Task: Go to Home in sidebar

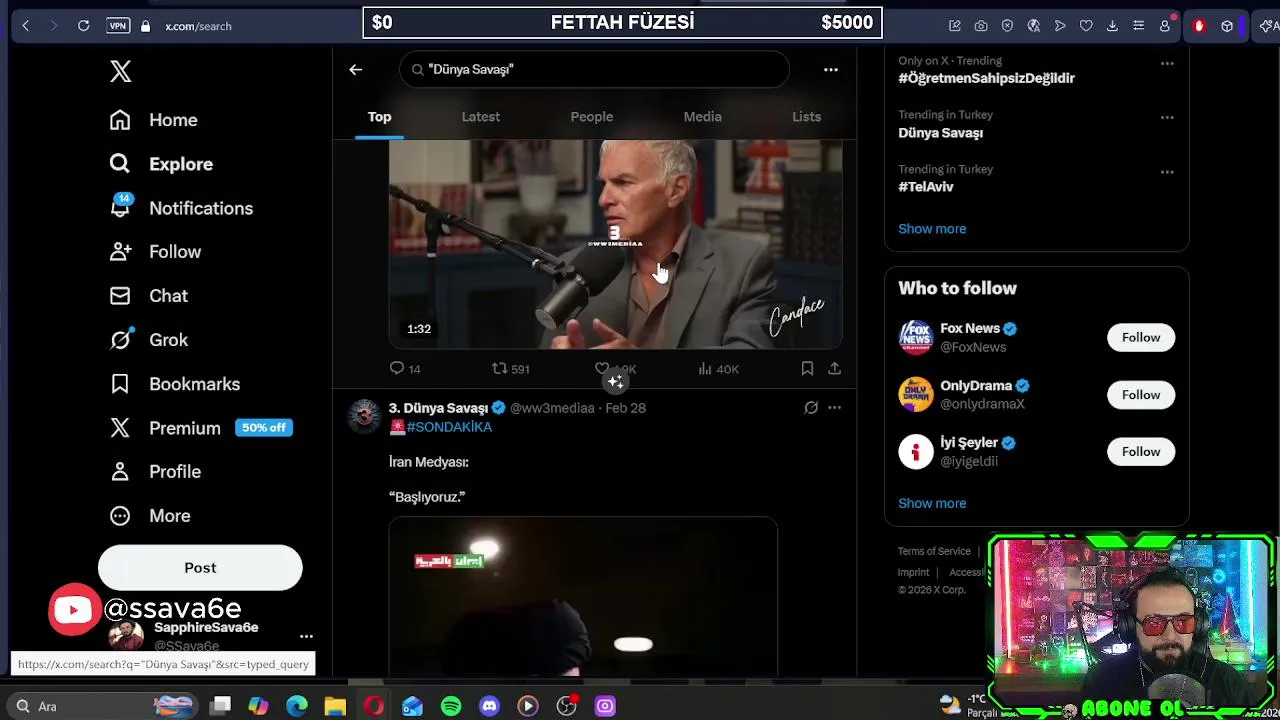Action: pyautogui.click(x=154, y=120)
